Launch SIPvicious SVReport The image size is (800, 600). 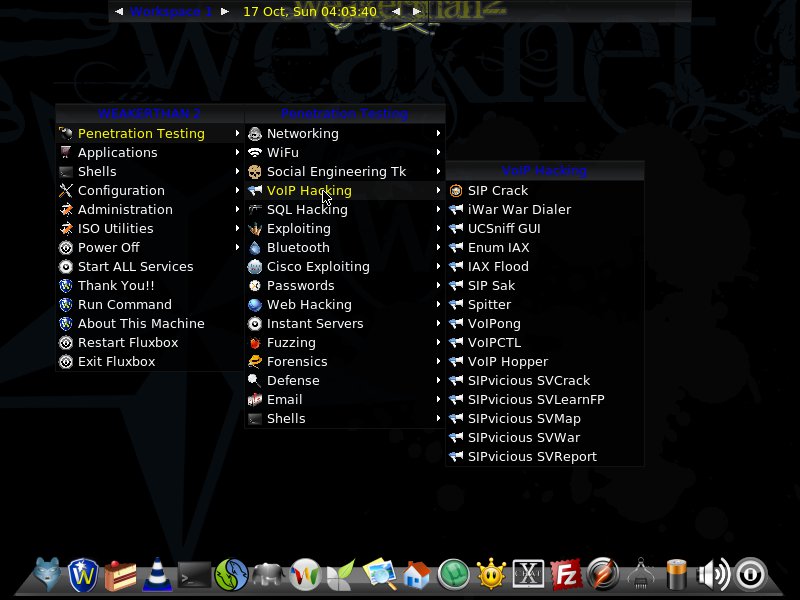(x=545, y=457)
